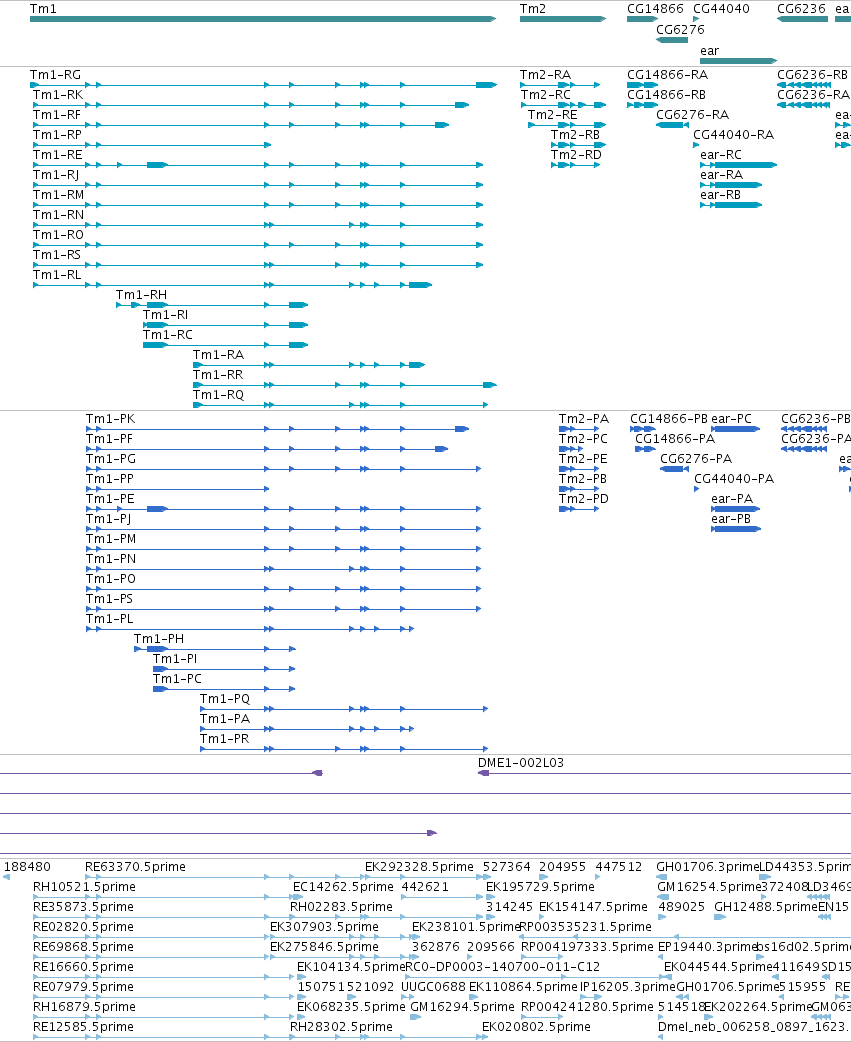
Task: Choose the ear-PC protein label
Action: 731,419
